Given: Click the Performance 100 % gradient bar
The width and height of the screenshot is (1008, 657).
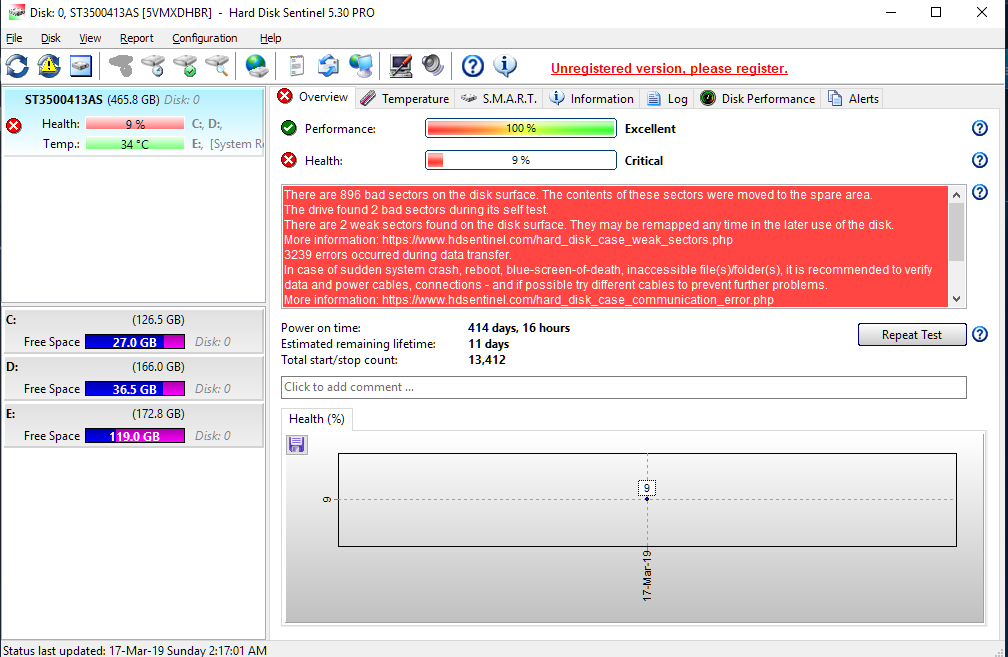Looking at the screenshot, I should point(521,129).
